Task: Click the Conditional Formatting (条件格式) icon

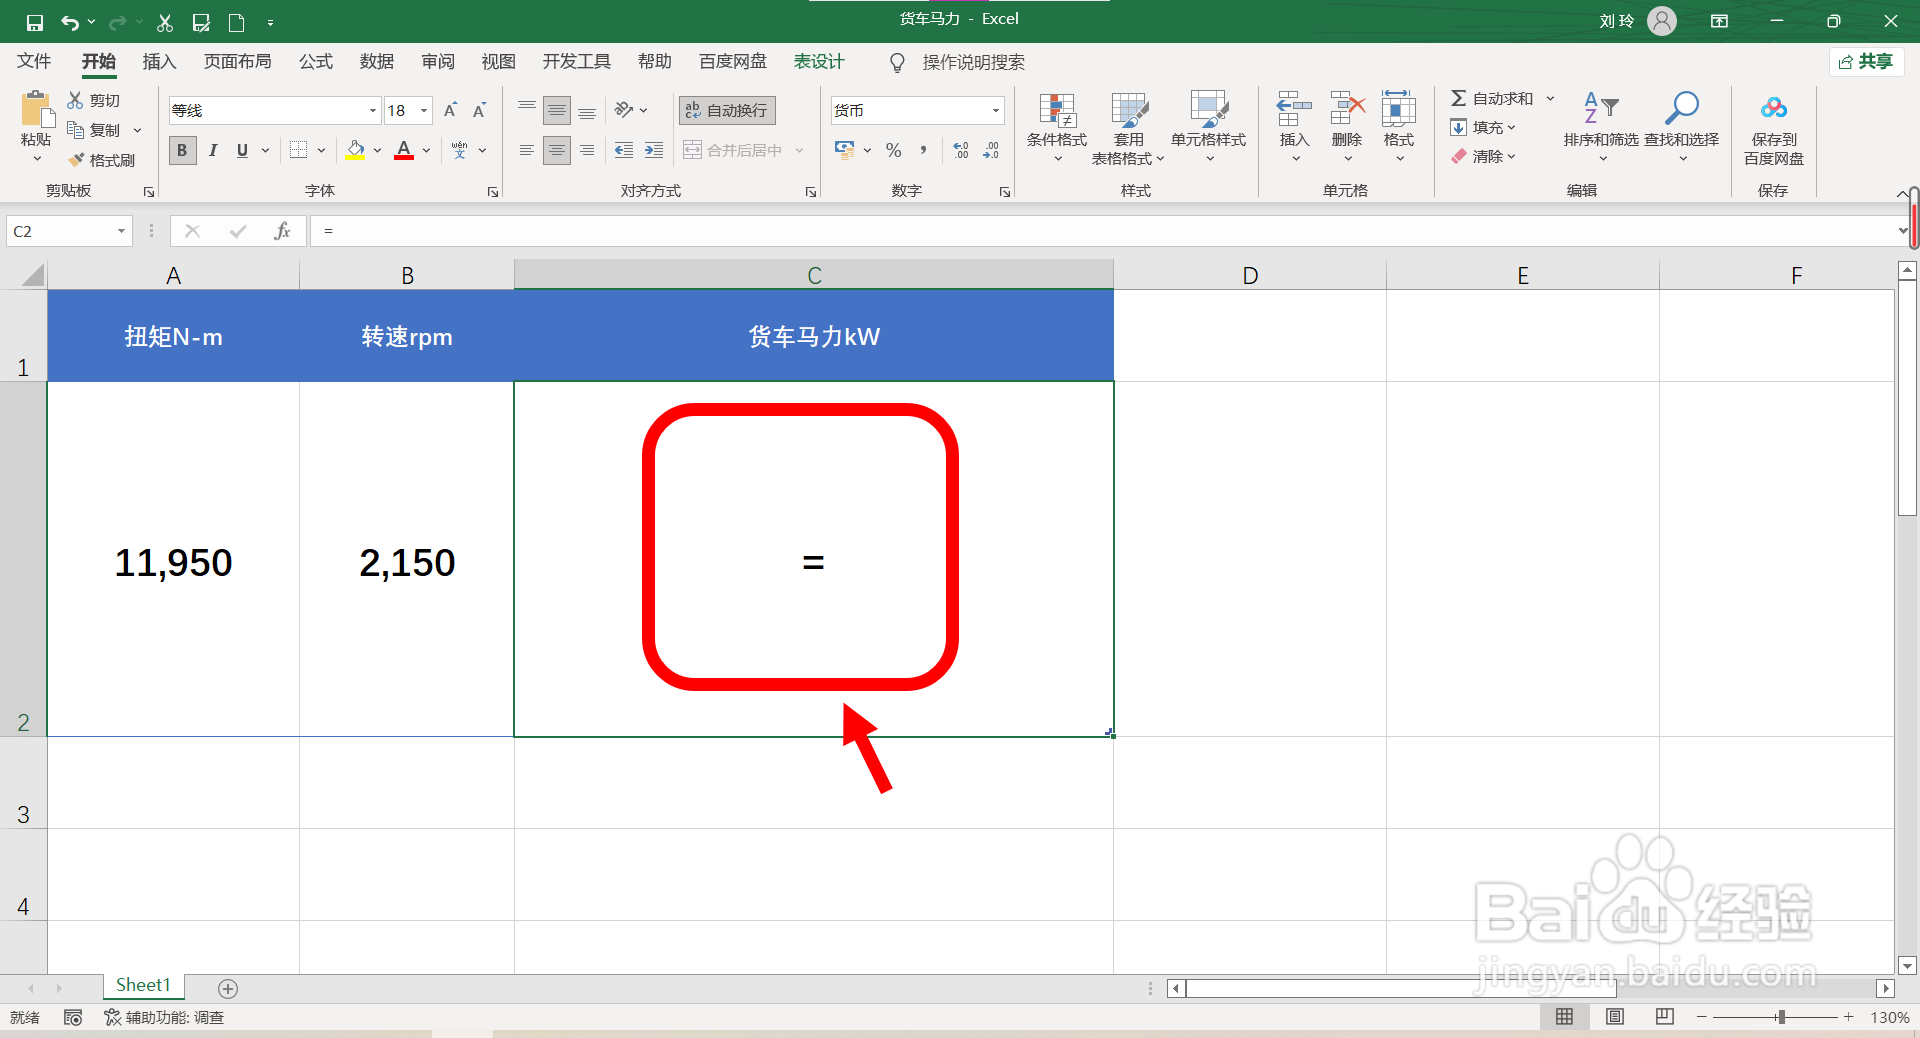Action: tap(1057, 110)
